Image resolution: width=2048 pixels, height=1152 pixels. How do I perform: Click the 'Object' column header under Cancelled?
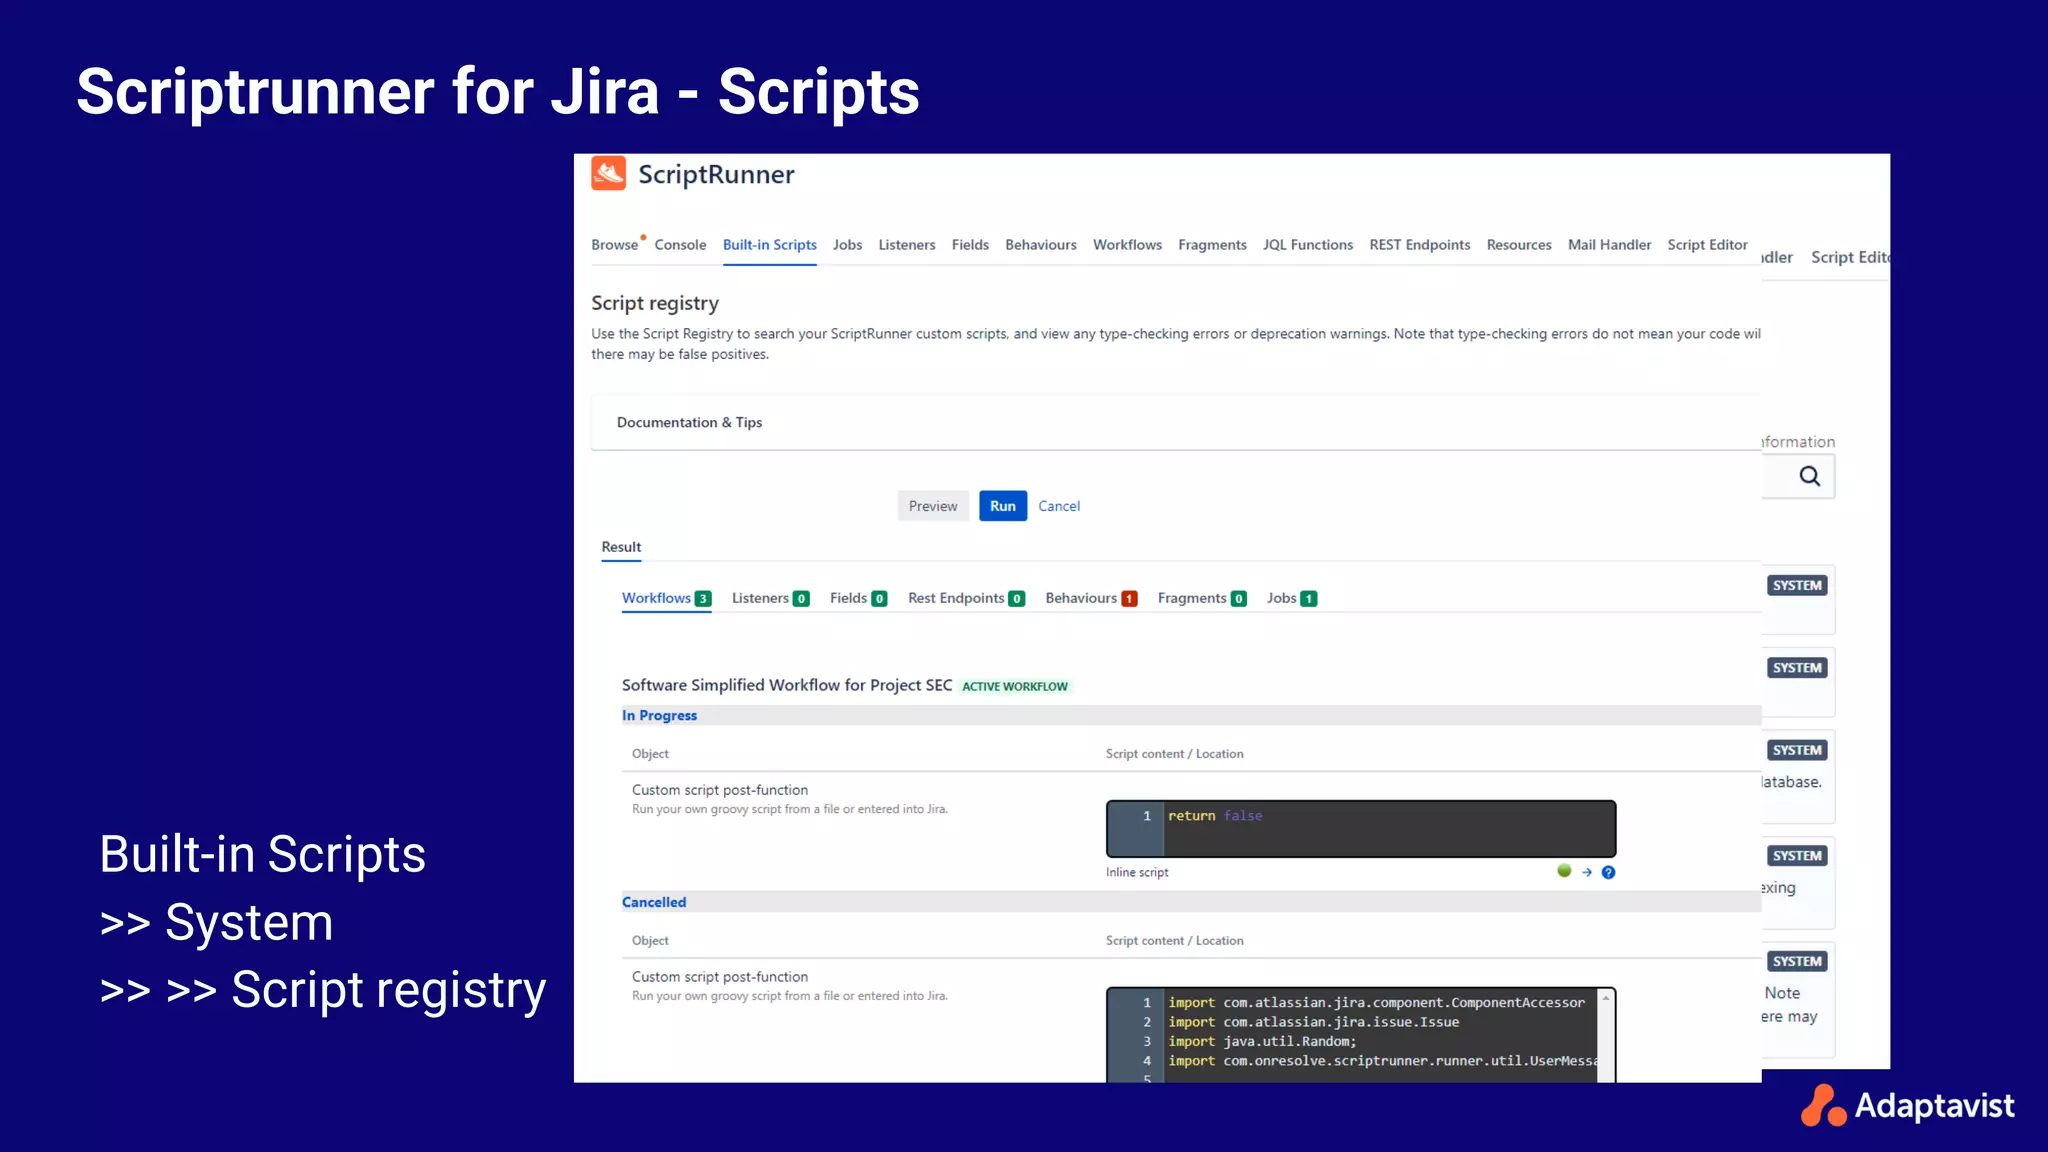(x=650, y=941)
